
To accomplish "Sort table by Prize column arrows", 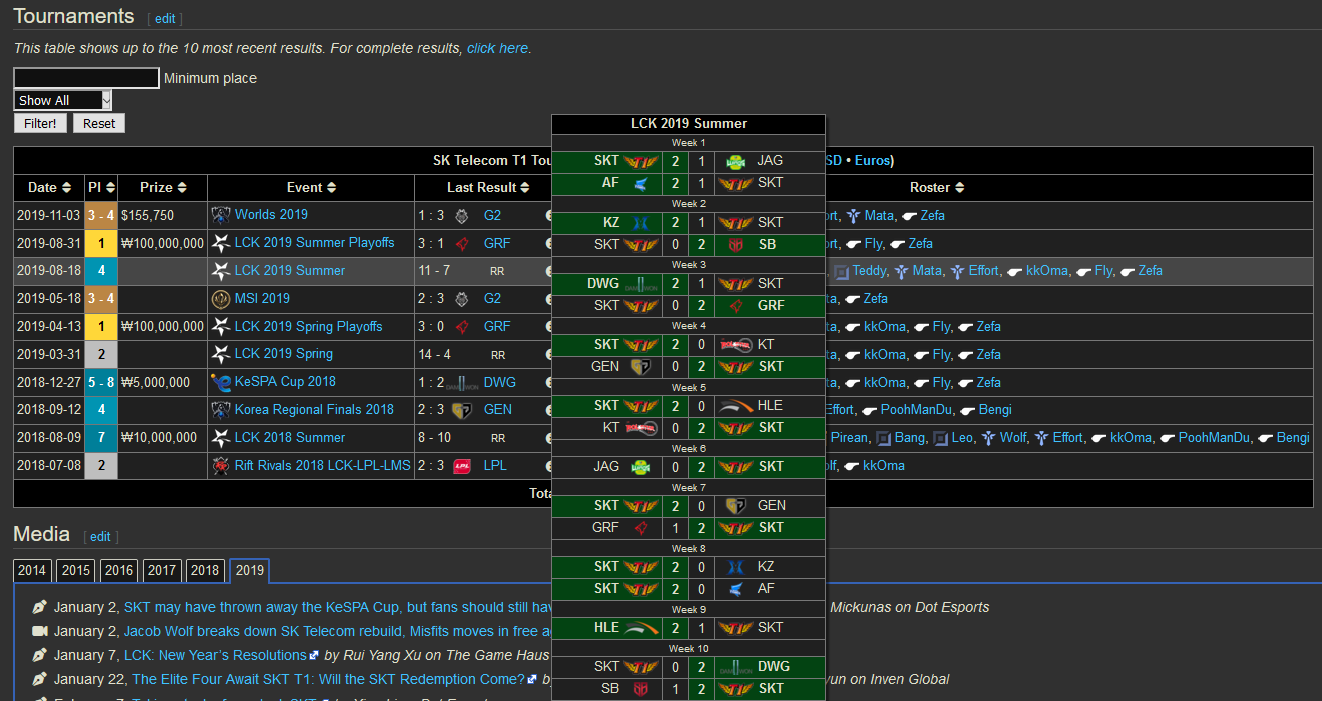I will pyautogui.click(x=183, y=188).
